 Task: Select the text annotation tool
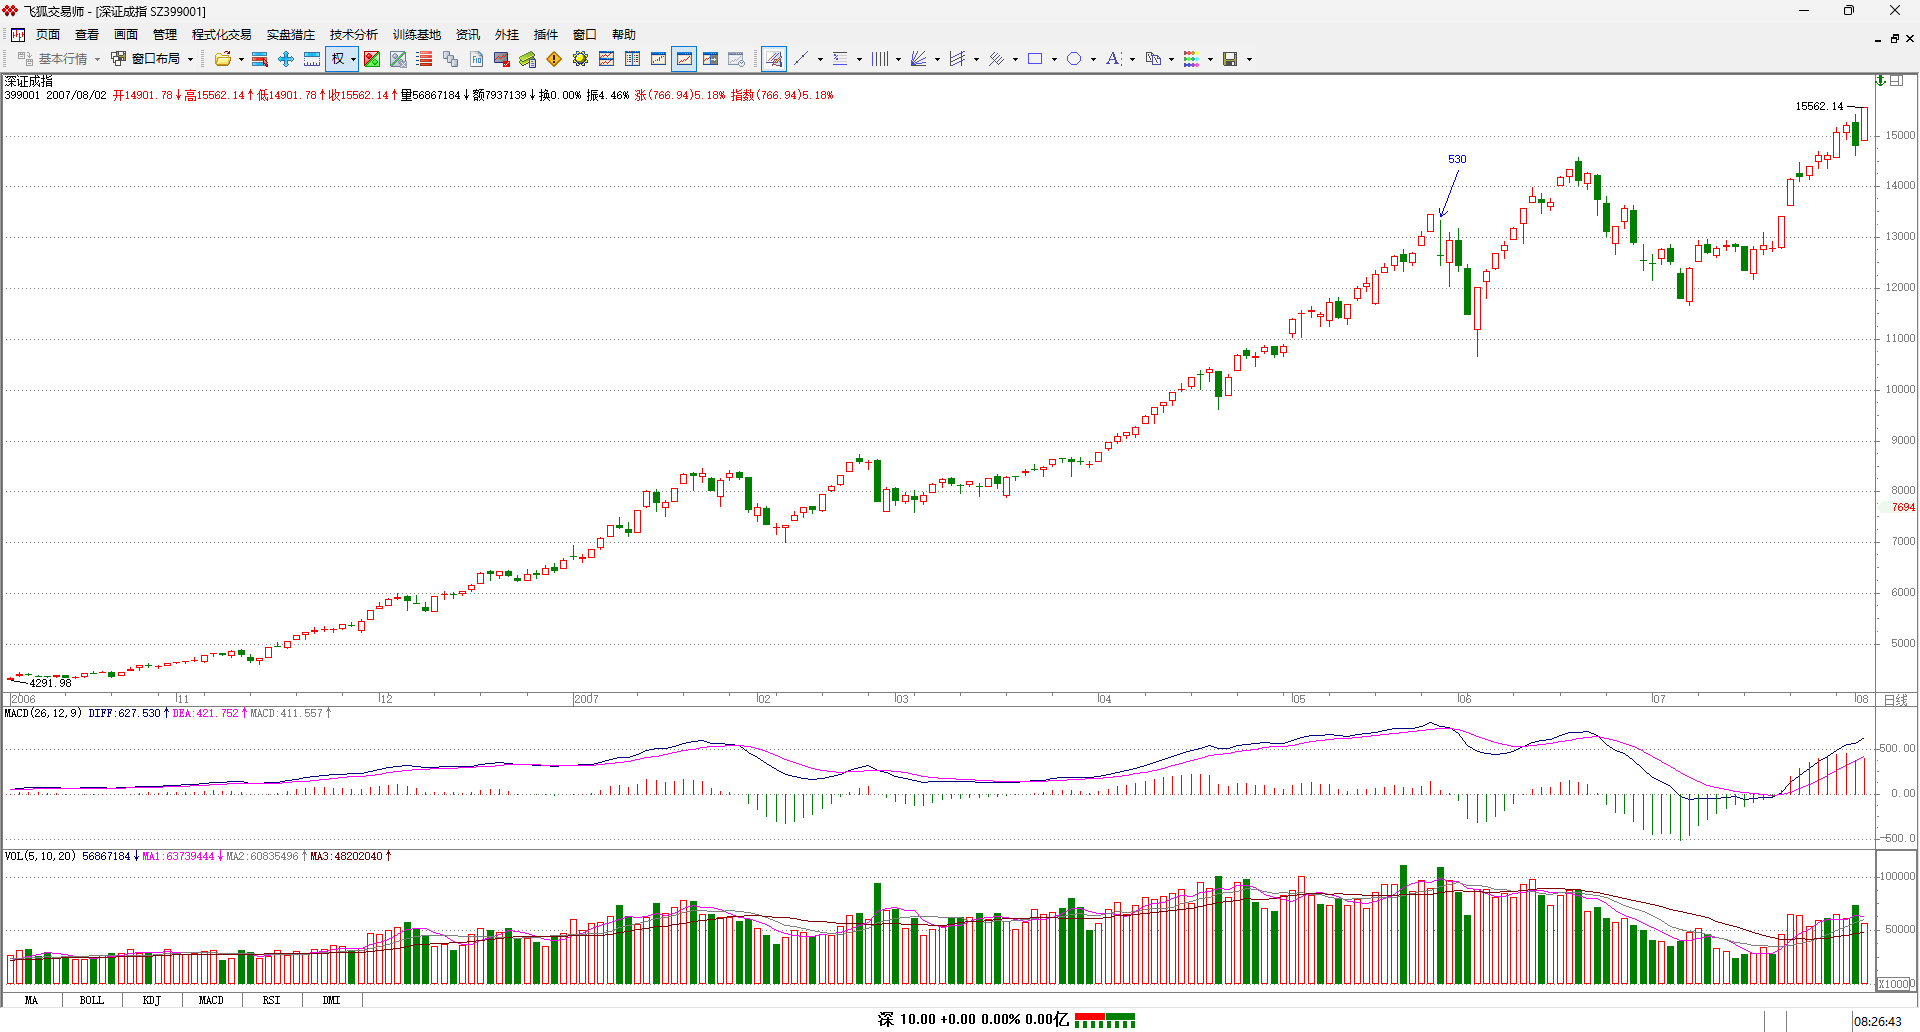coord(1113,59)
